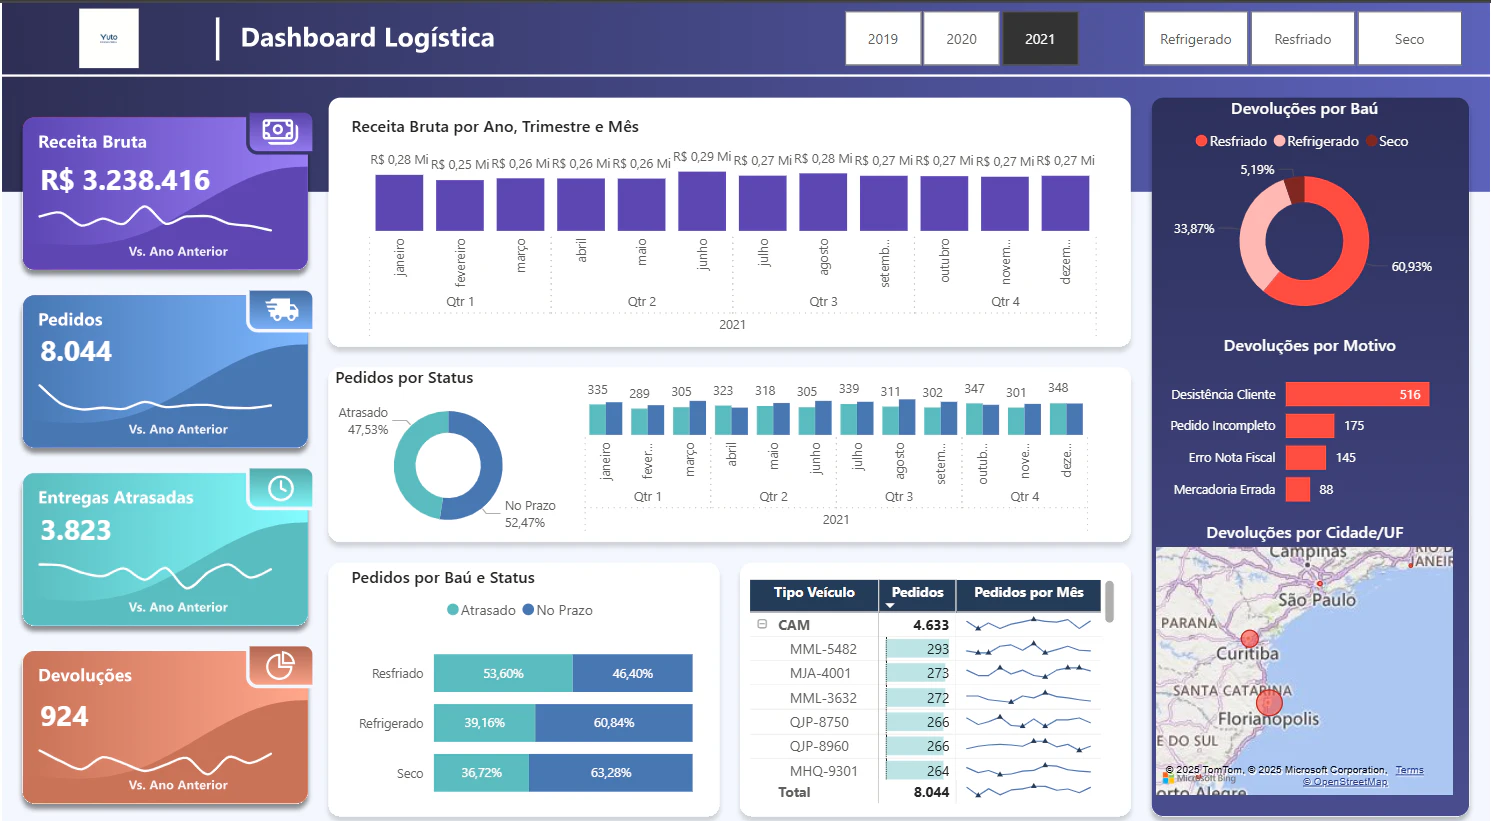The image size is (1491, 821).
Task: Collapse the CAM vehicle group row
Action: point(762,624)
